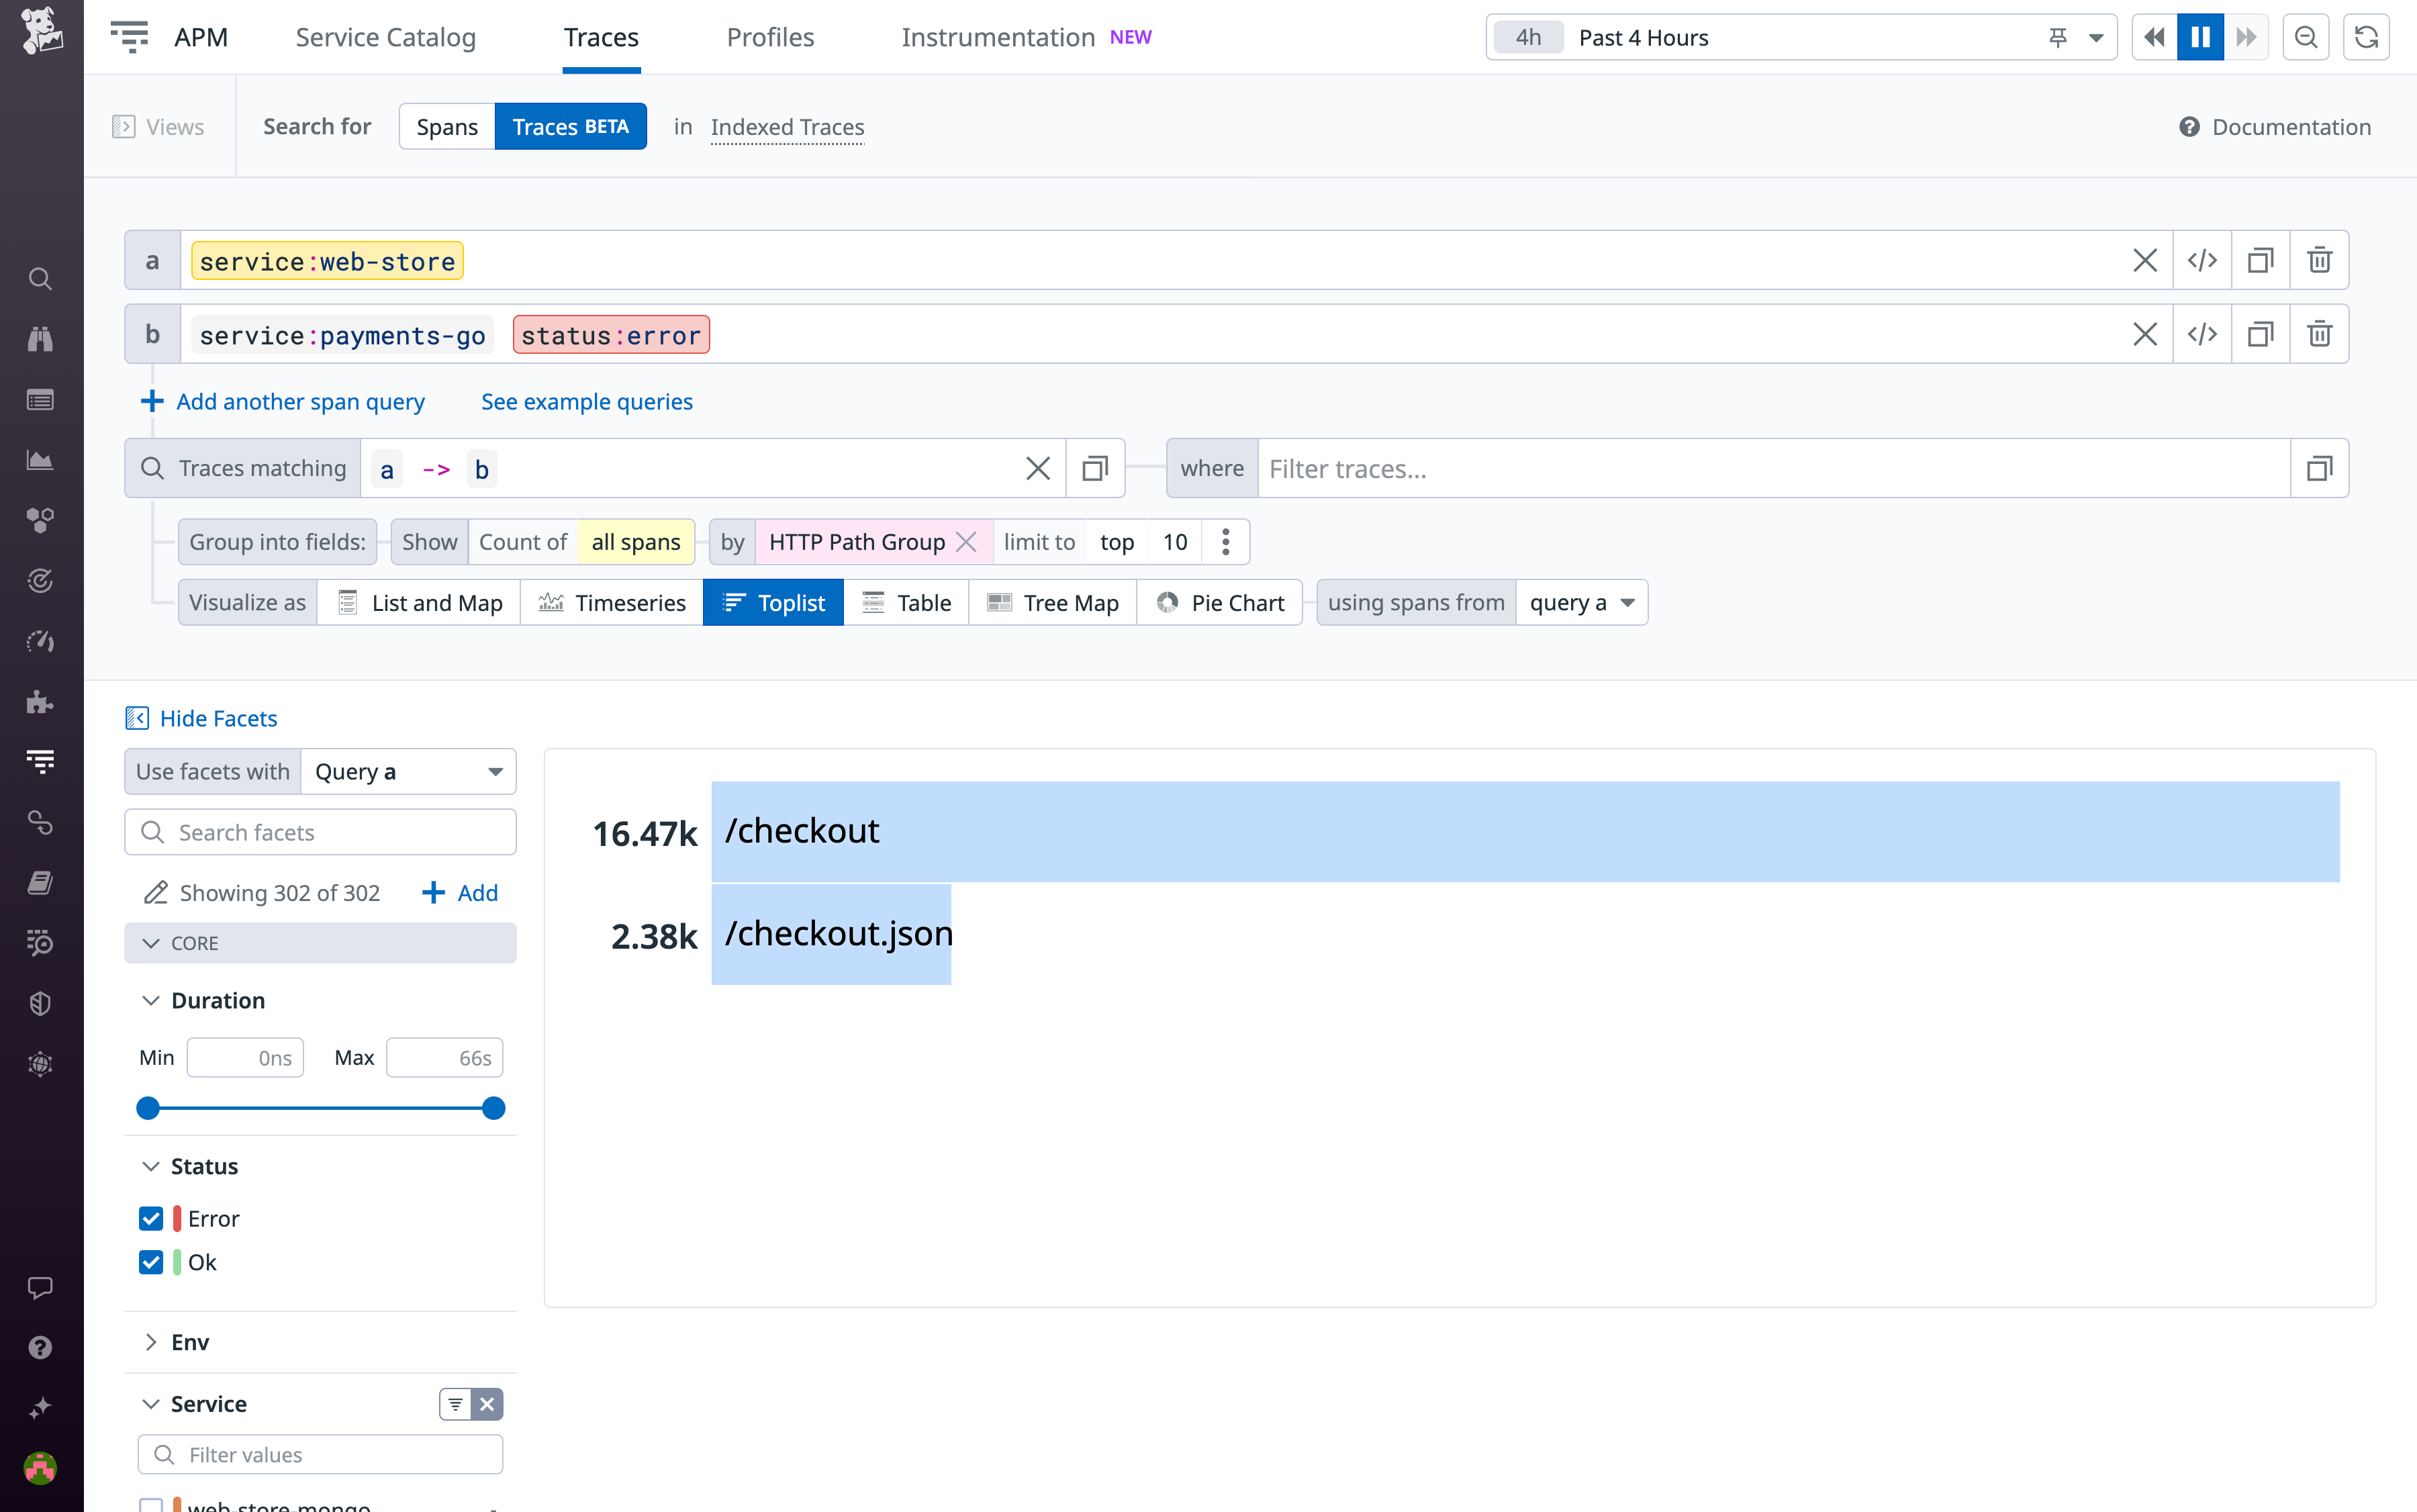Delete query a with the trash icon
The image size is (2417, 1512).
tap(2319, 260)
